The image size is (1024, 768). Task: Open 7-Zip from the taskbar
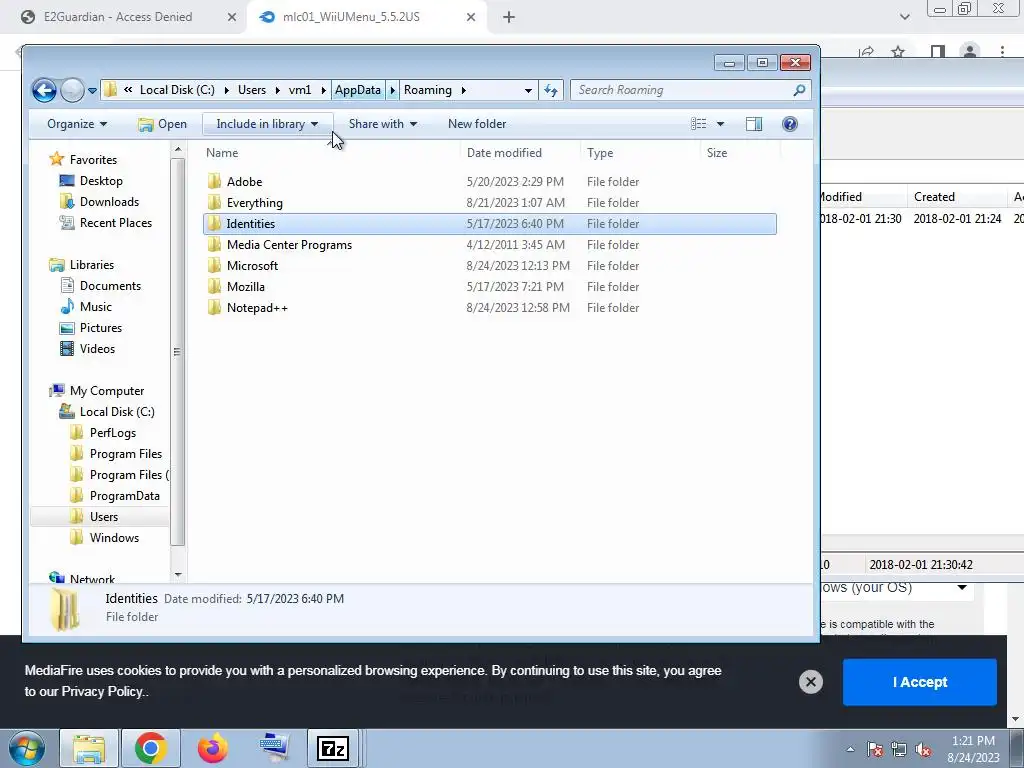pyautogui.click(x=332, y=748)
